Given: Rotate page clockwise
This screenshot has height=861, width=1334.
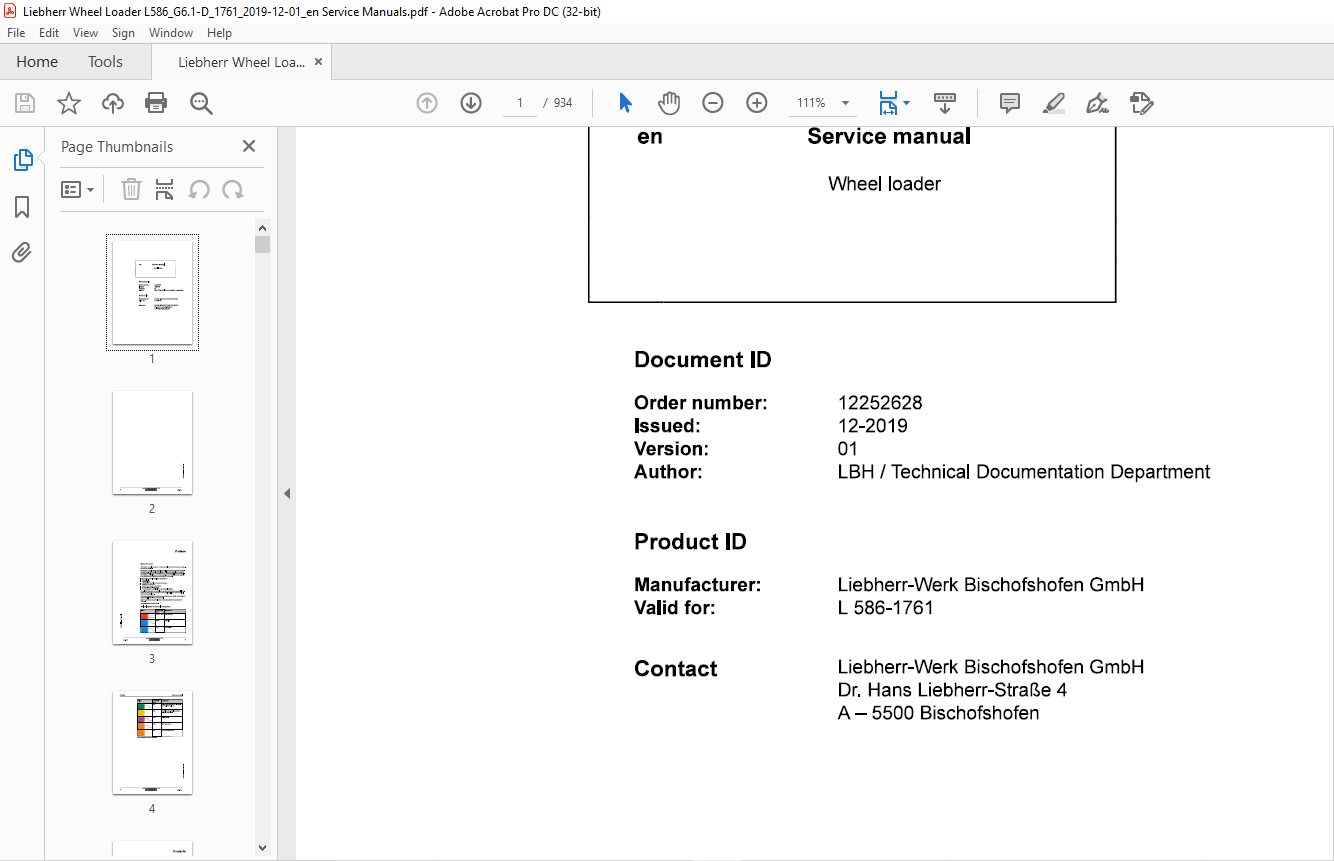Looking at the screenshot, I should pos(233,189).
